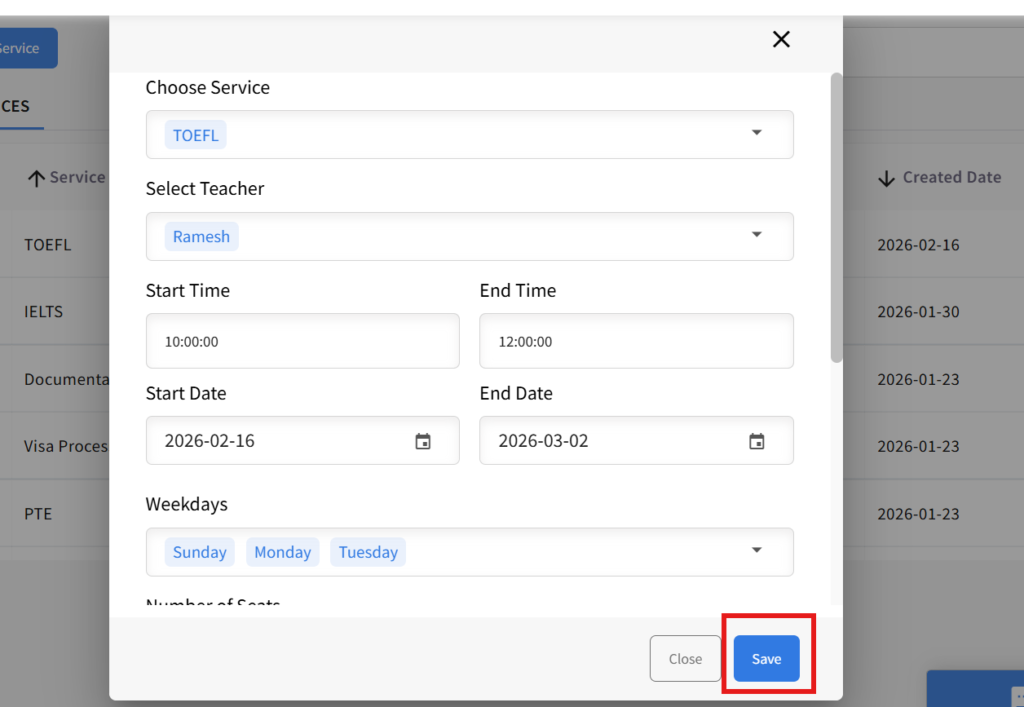Expand the Select Teacher dropdown

[756, 235]
